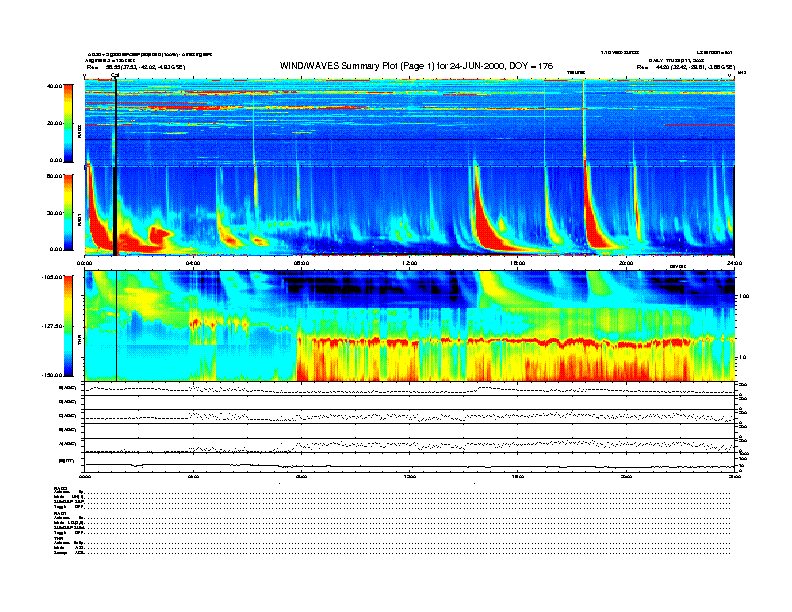Select the 60.00 label on RAD1 color scale

[54, 176]
